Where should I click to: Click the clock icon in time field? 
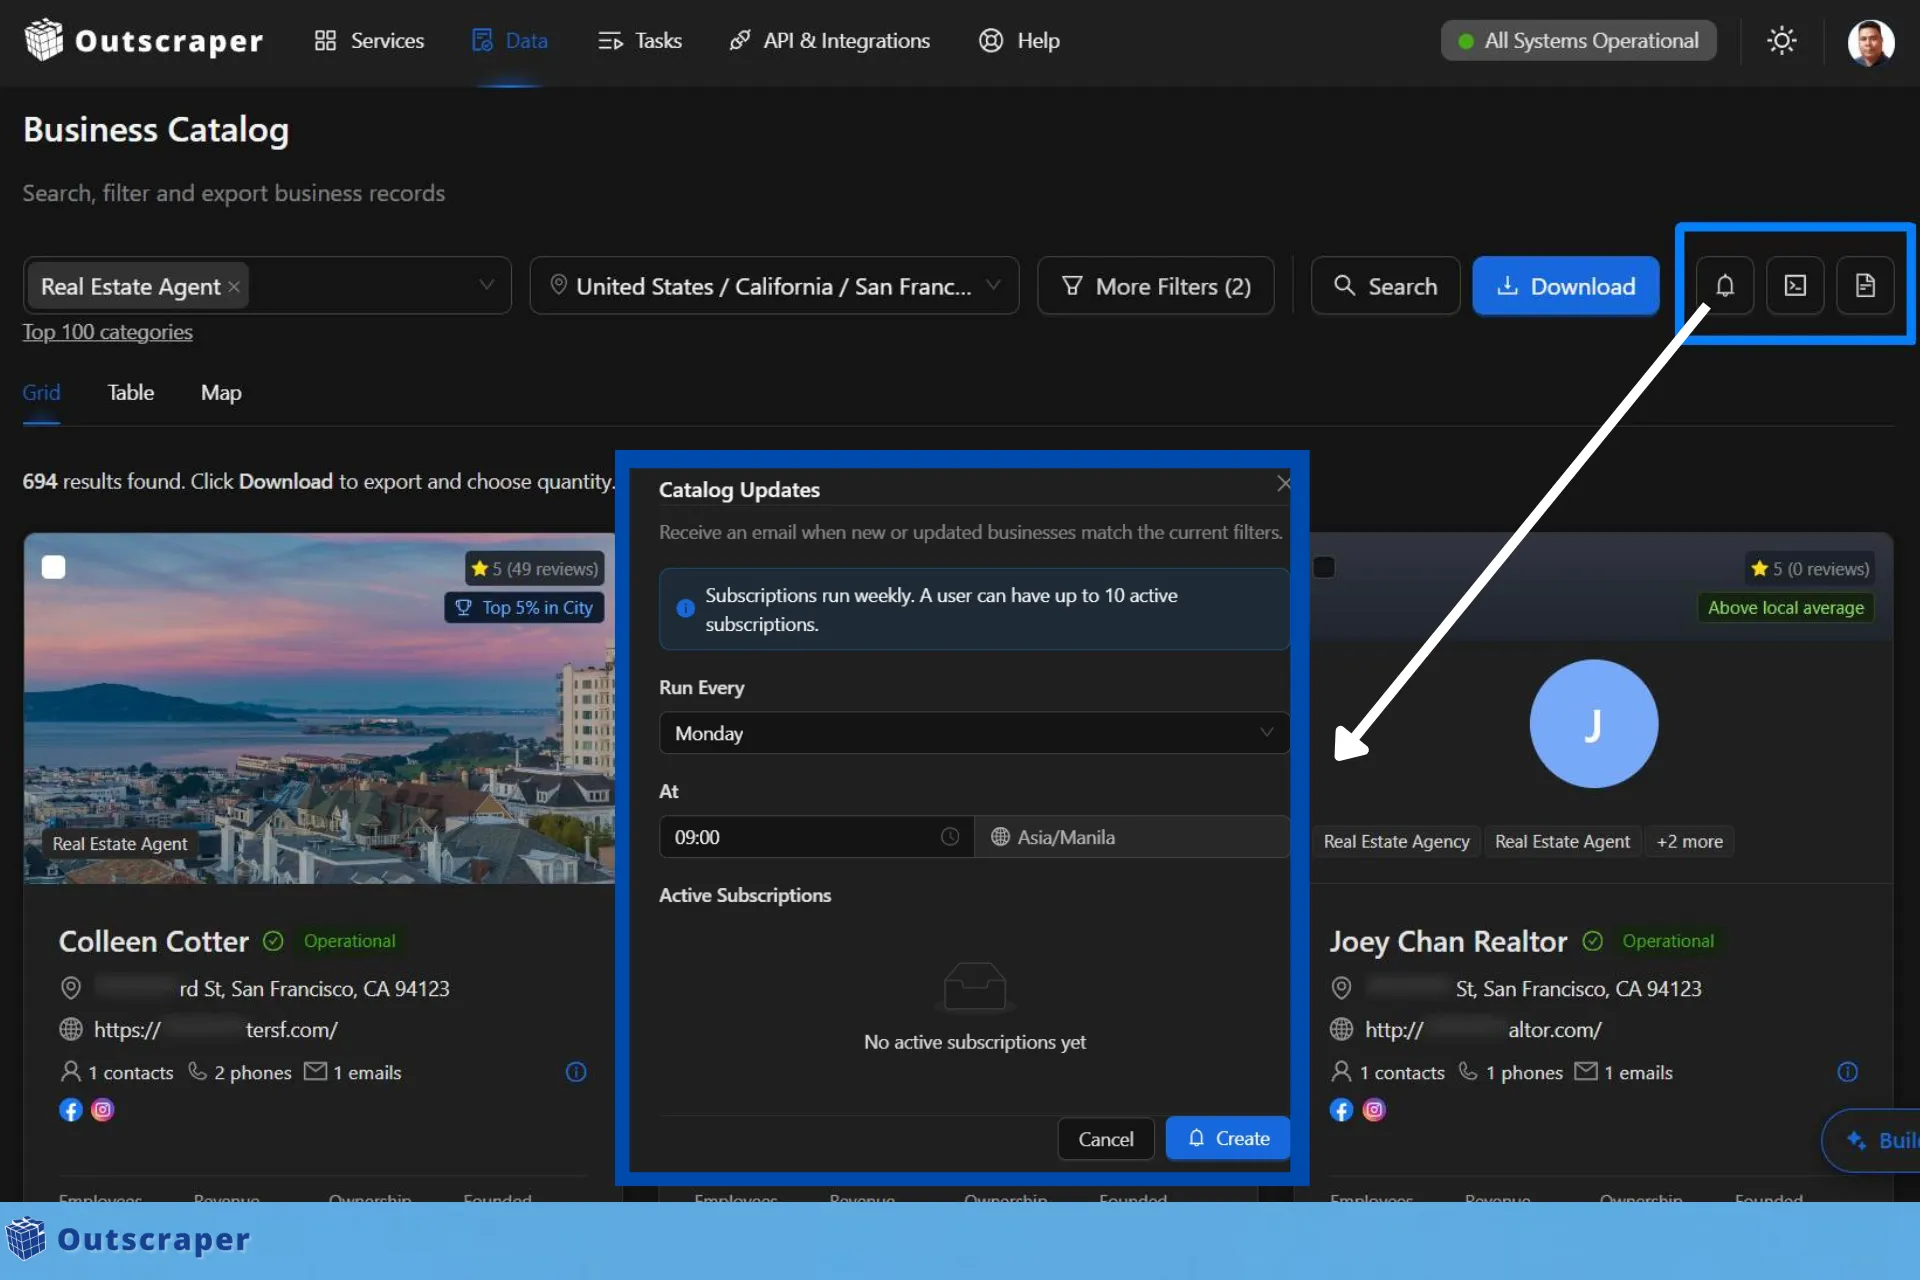(950, 837)
